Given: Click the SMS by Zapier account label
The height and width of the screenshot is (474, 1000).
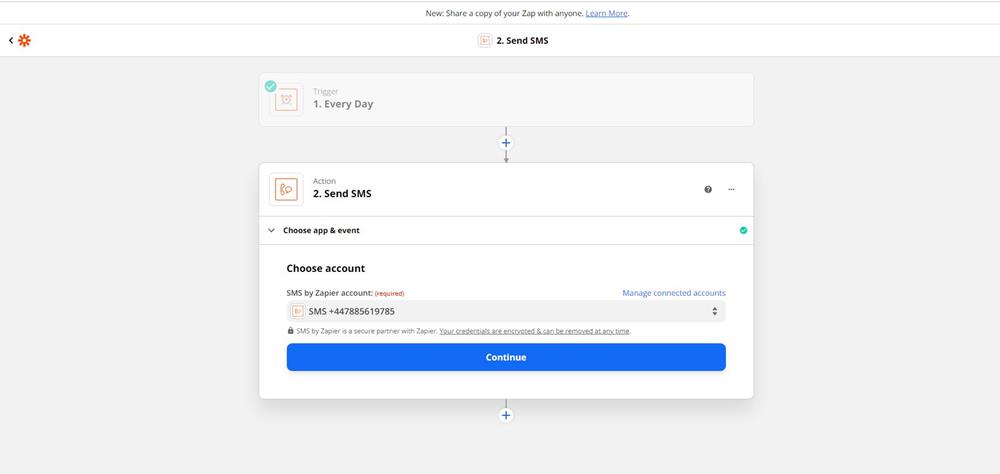Looking at the screenshot, I should point(329,293).
